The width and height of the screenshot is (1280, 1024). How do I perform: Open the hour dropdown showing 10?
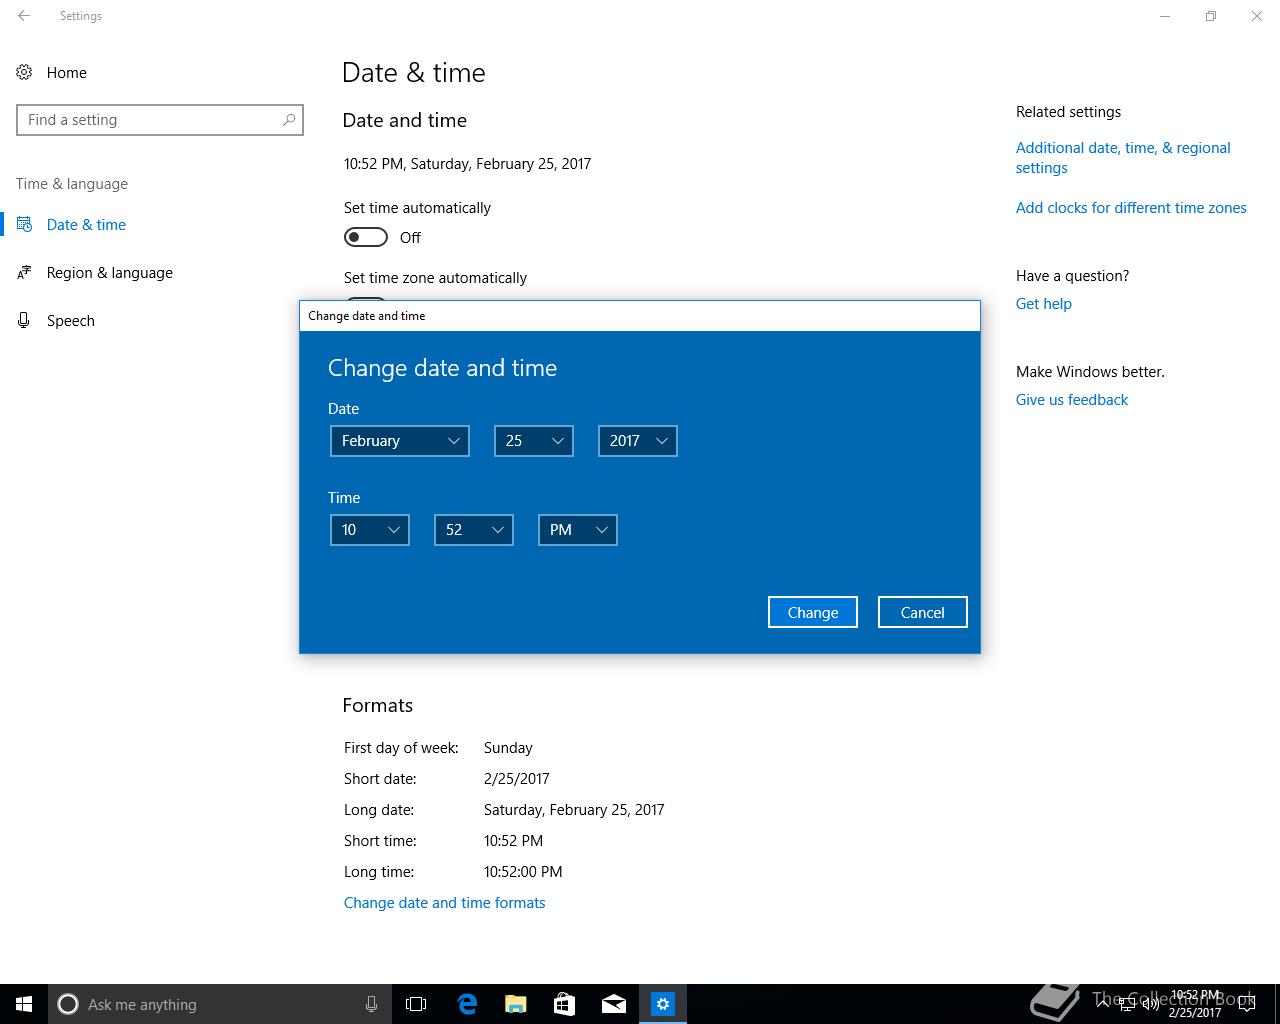(370, 530)
